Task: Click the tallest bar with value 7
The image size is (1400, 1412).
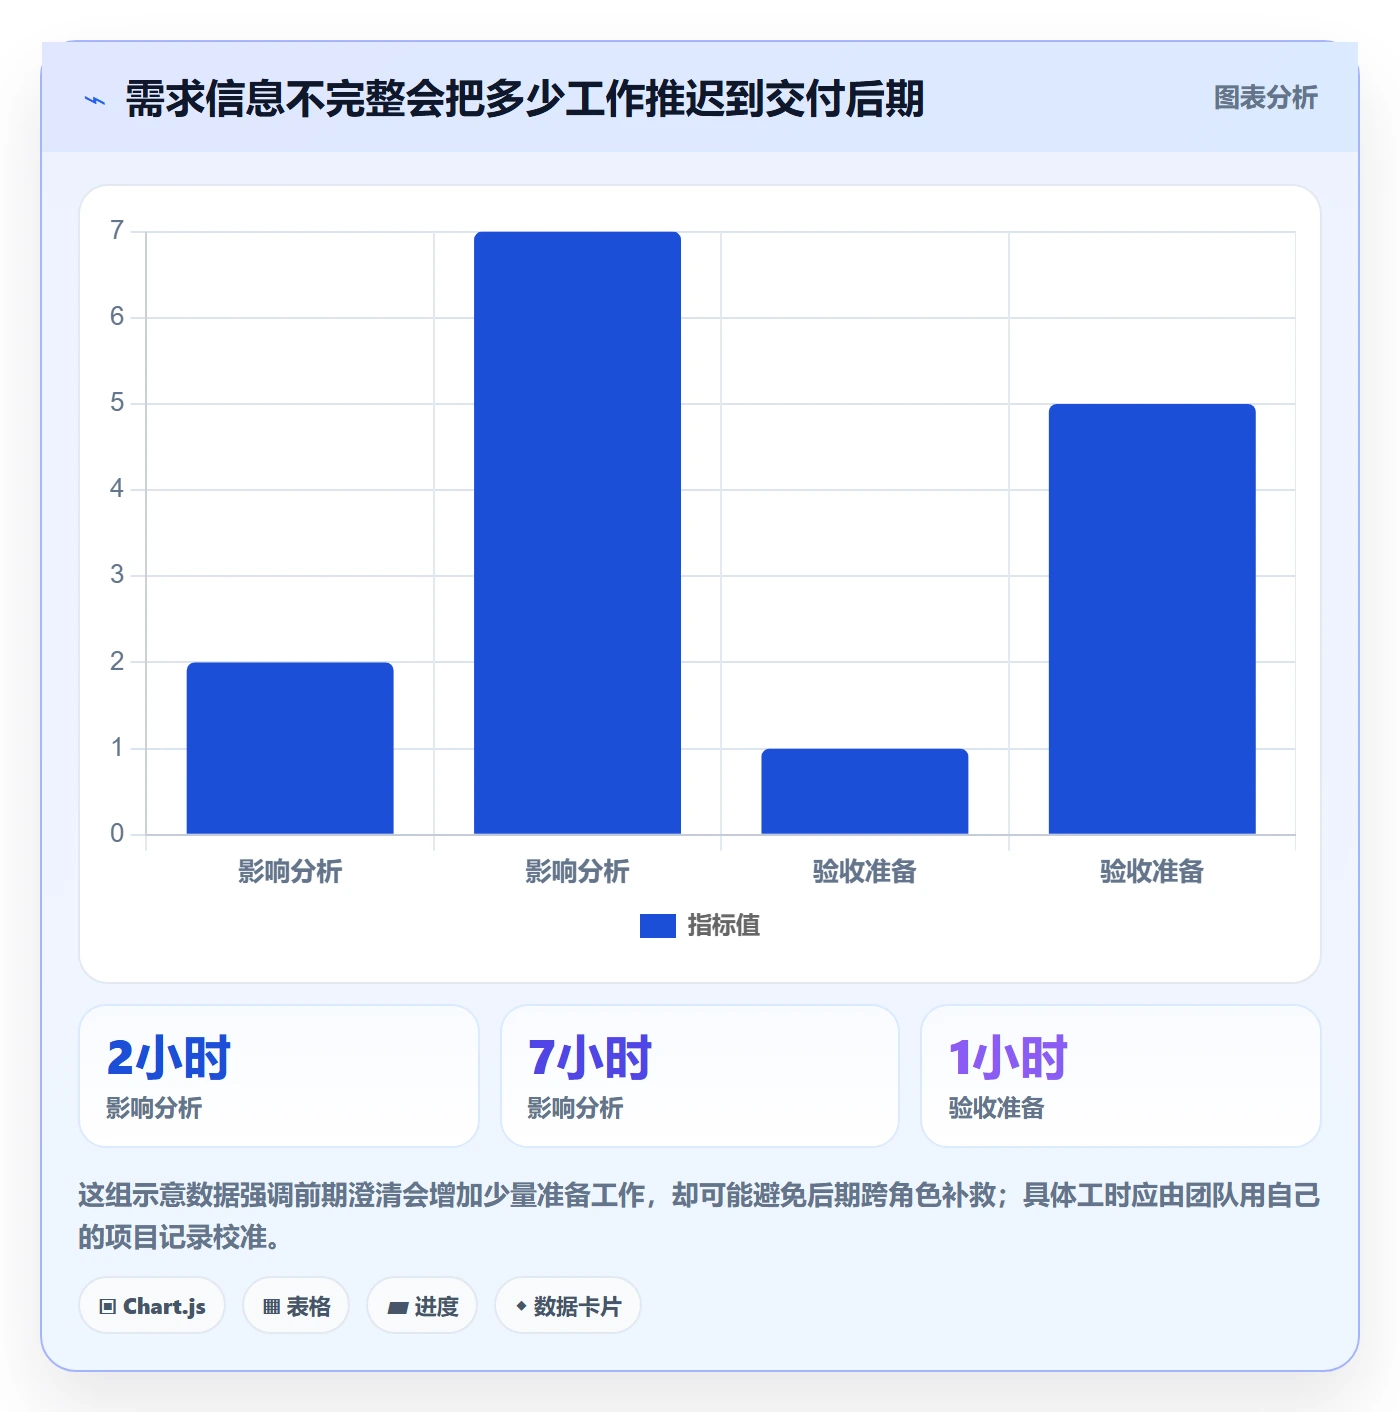Action: [x=577, y=533]
